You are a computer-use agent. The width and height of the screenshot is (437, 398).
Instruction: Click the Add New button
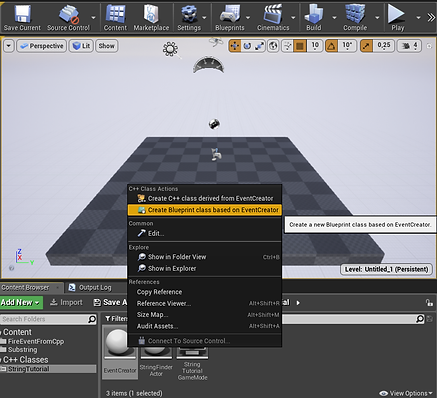tap(21, 303)
